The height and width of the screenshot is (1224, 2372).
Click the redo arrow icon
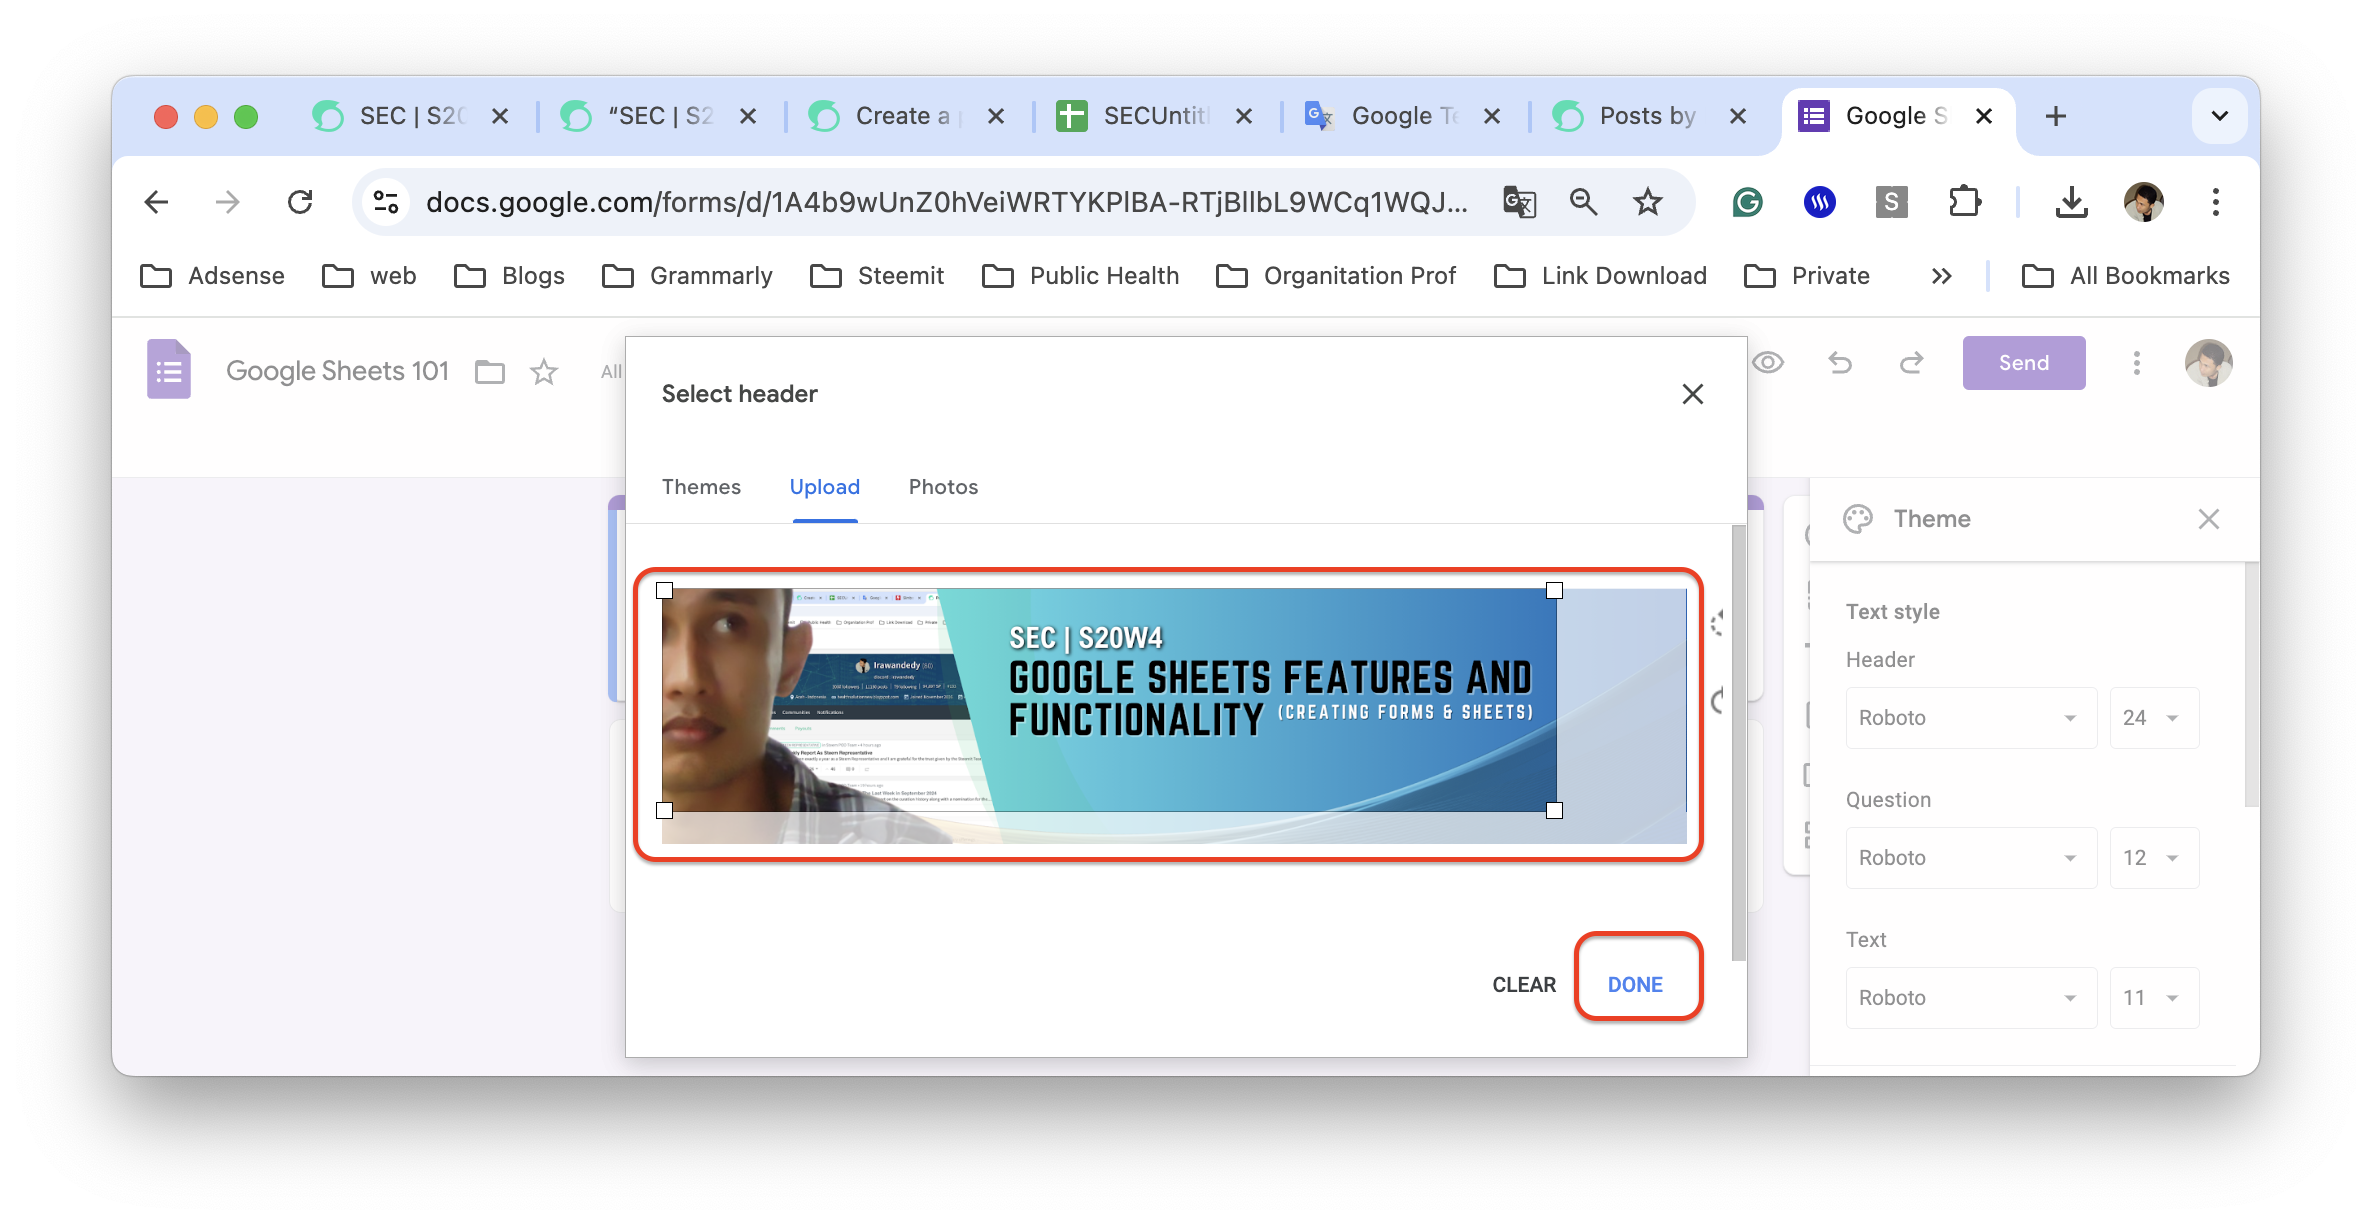[1911, 363]
